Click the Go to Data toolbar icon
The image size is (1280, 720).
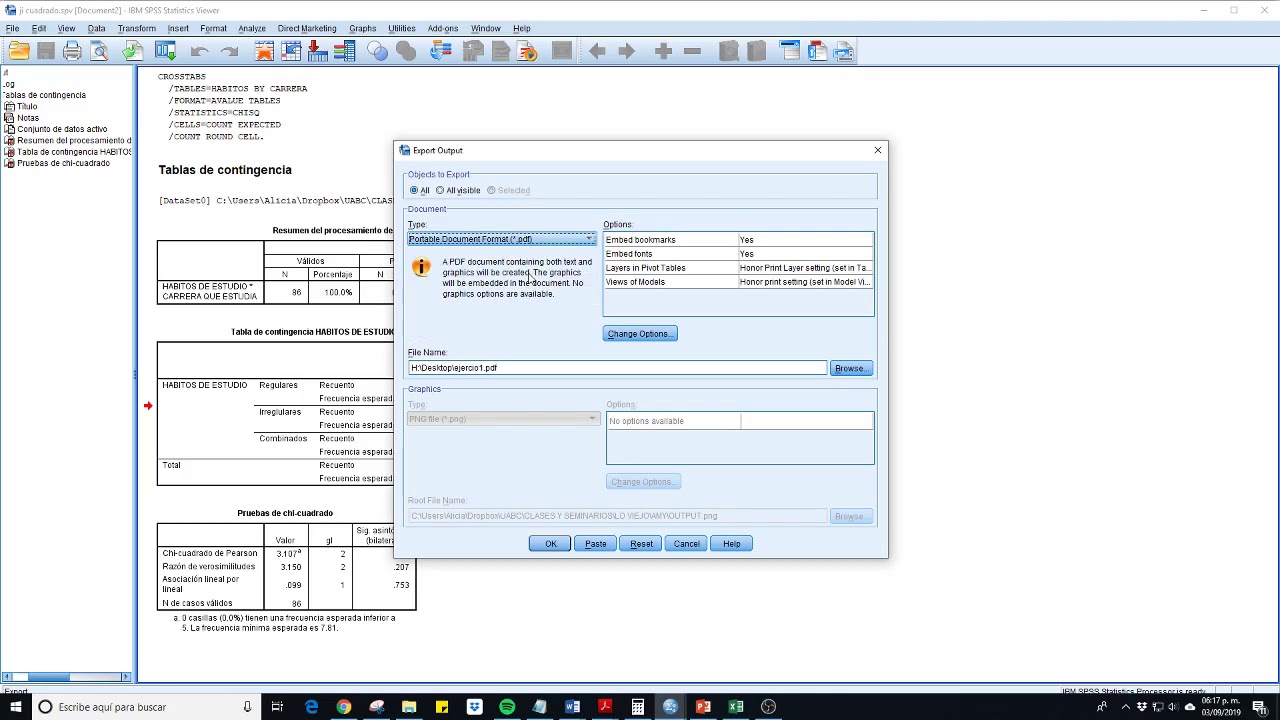pyautogui.click(x=264, y=51)
